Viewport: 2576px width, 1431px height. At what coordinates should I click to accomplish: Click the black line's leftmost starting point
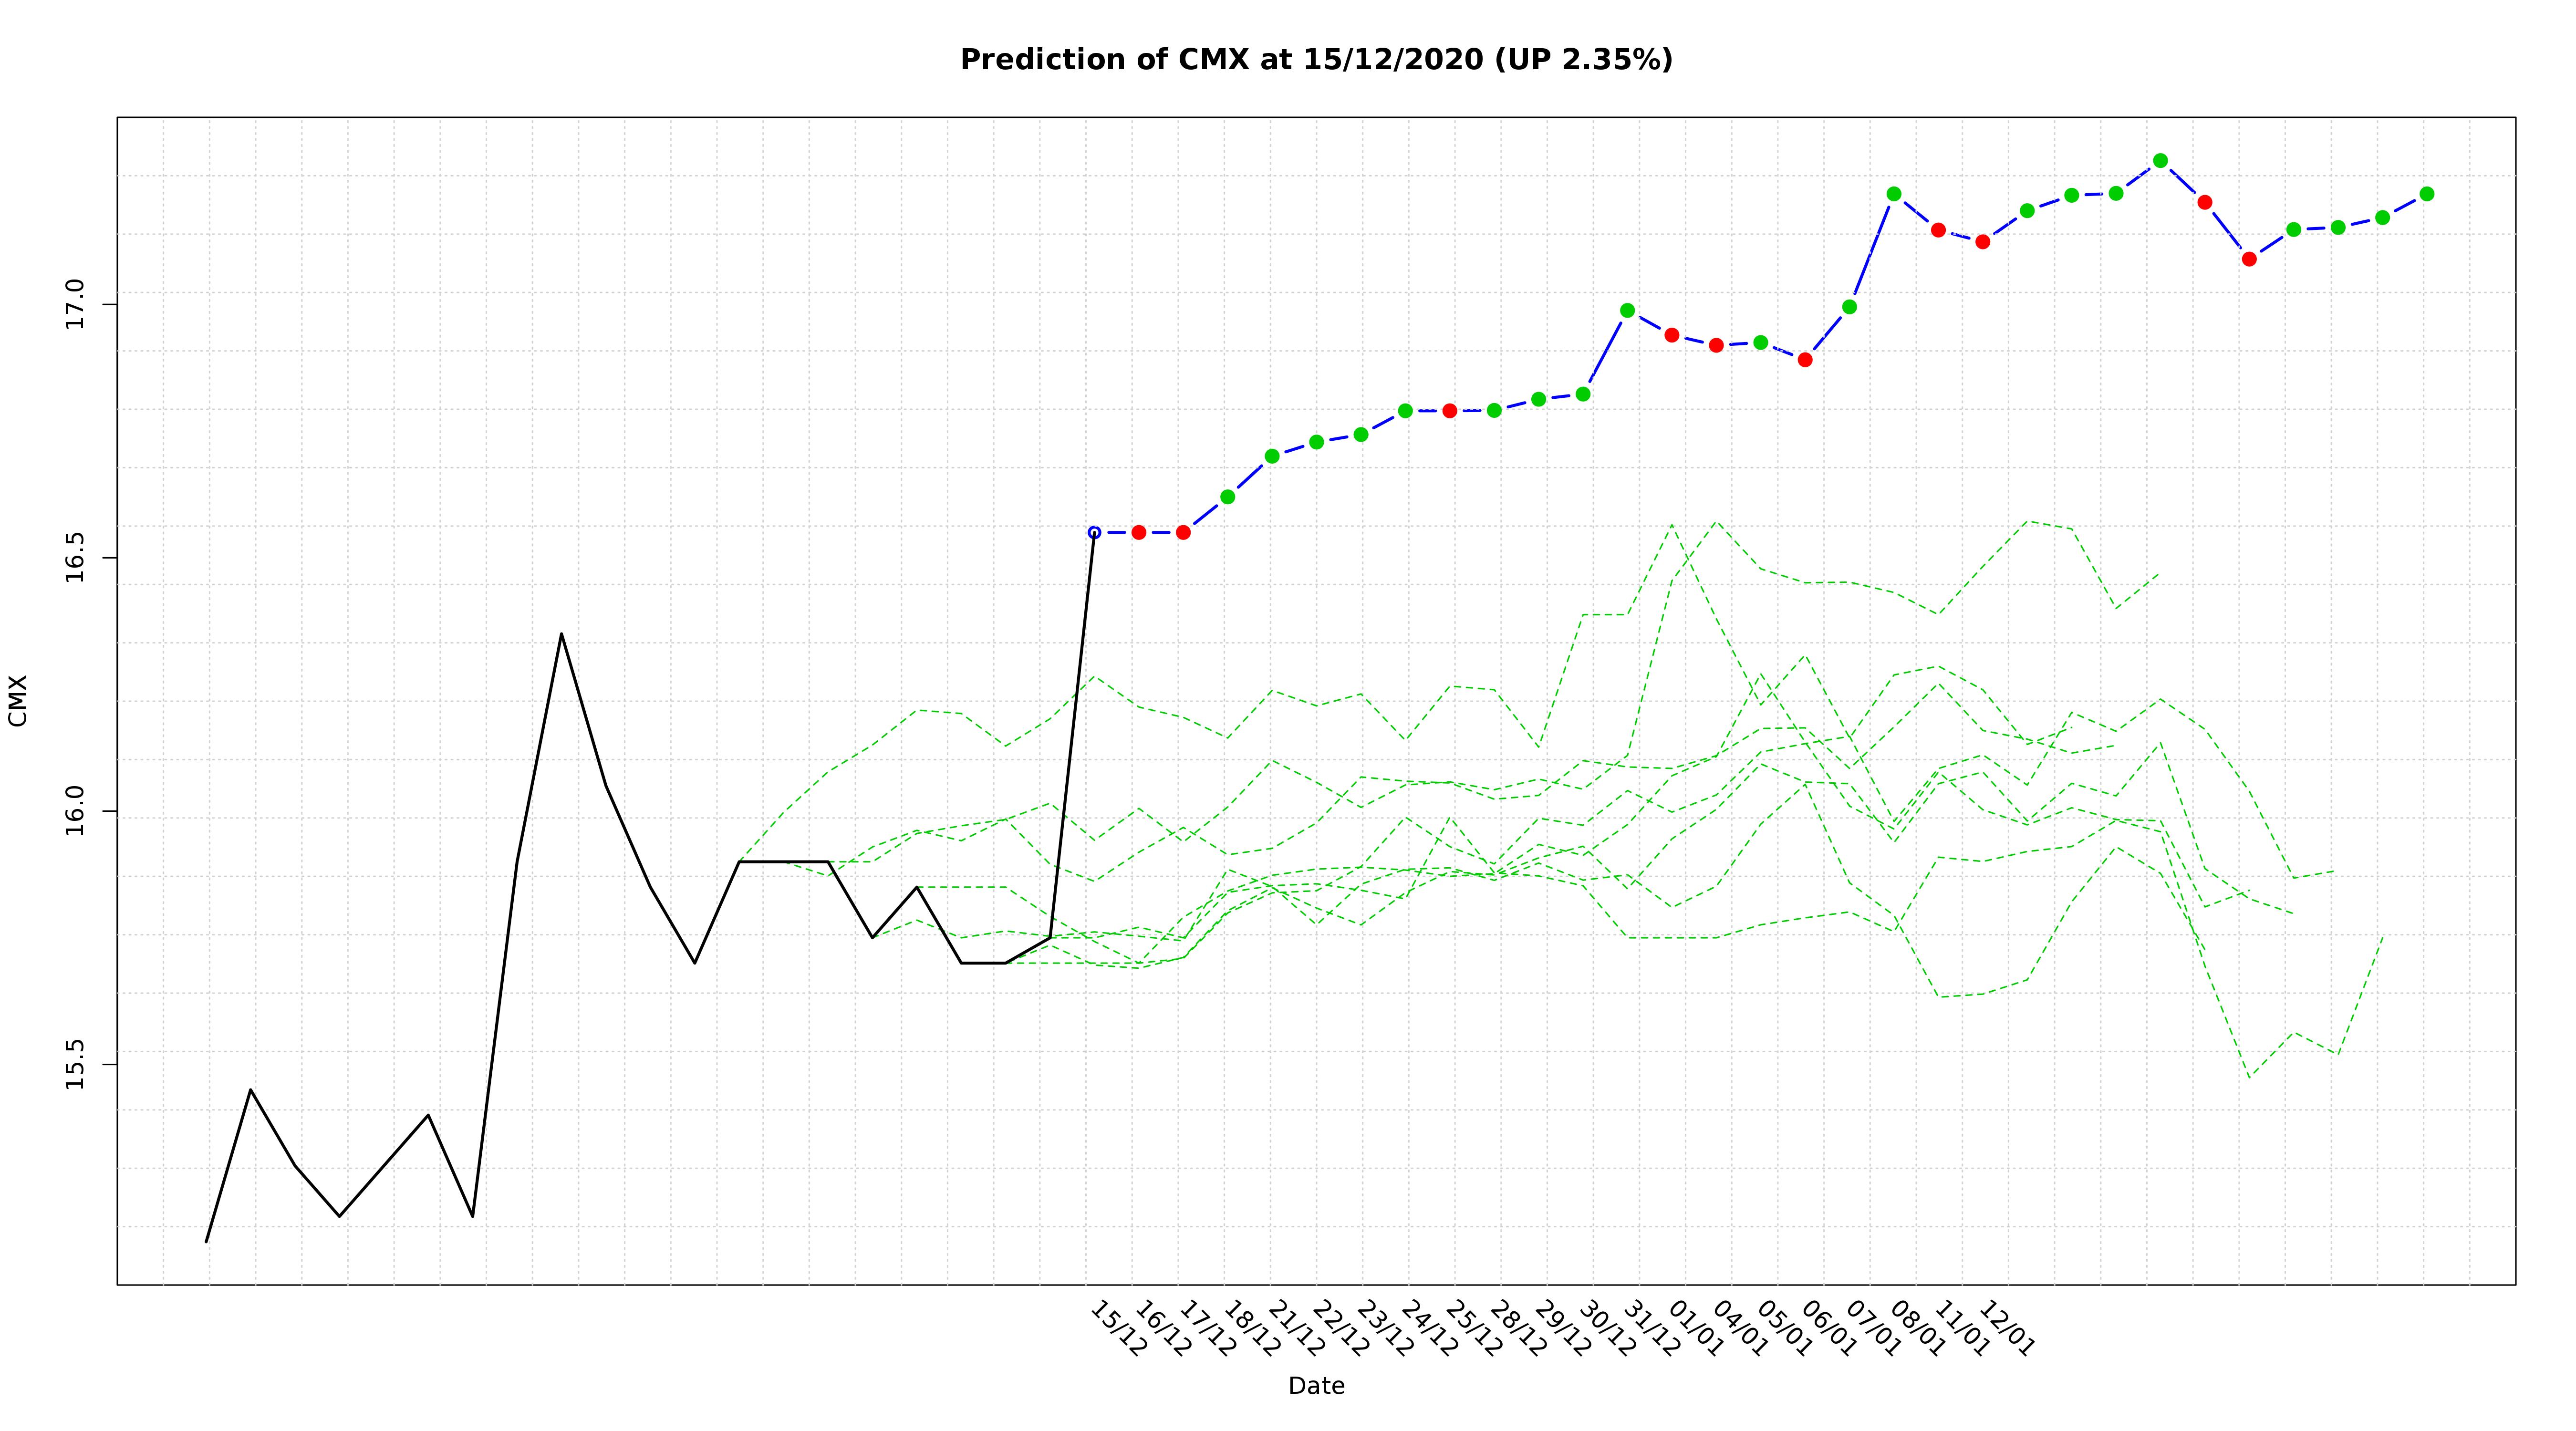(207, 1241)
